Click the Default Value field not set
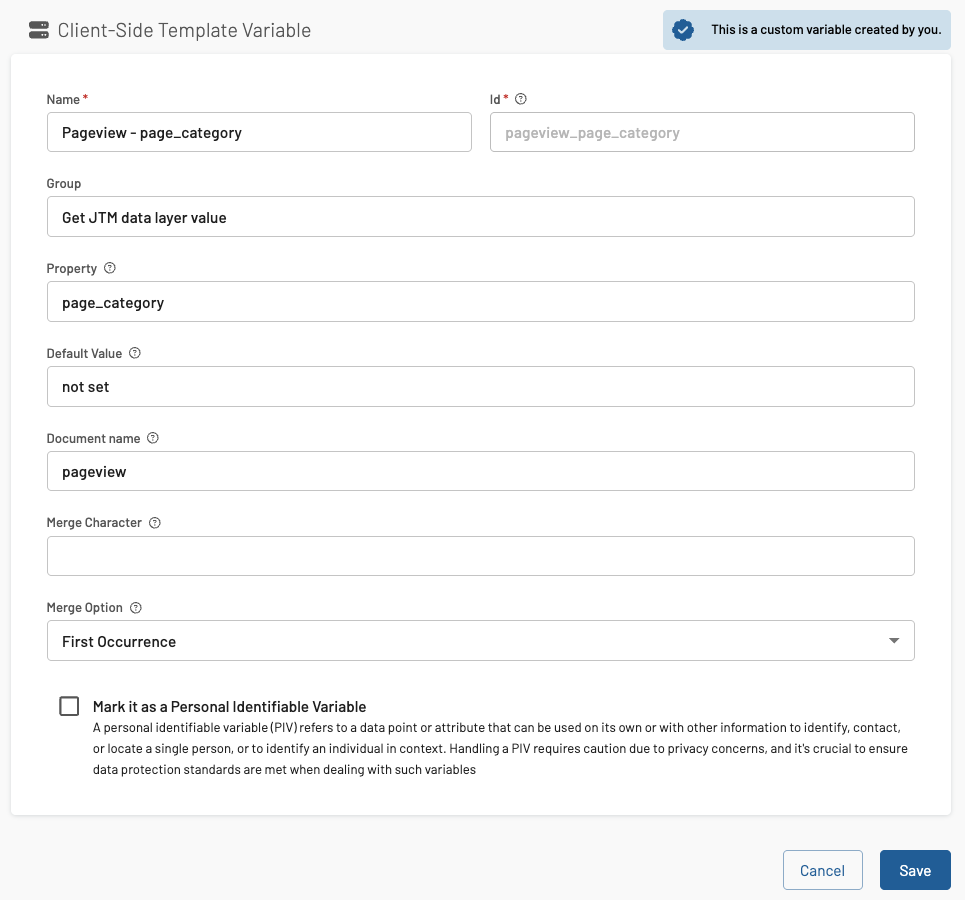The height and width of the screenshot is (900, 965). click(x=481, y=387)
